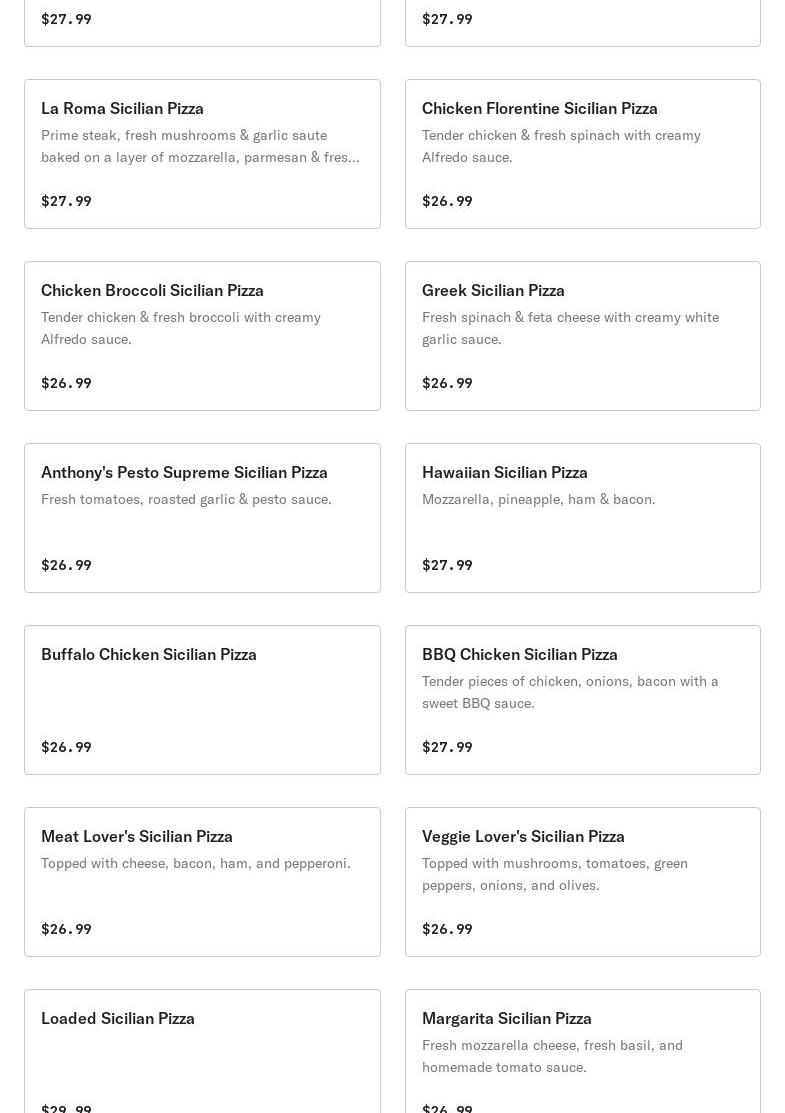Click the $27.99 price under Hawaiian pizza

tap(447, 565)
